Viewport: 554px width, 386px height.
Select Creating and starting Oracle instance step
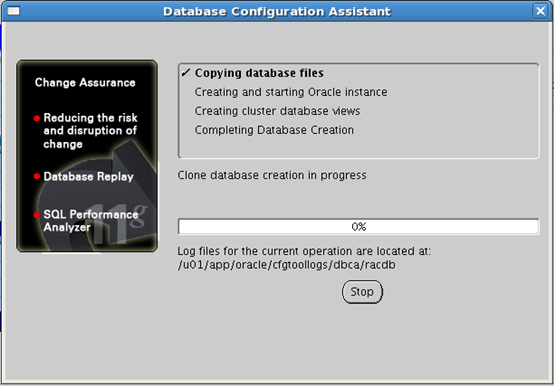(x=291, y=92)
